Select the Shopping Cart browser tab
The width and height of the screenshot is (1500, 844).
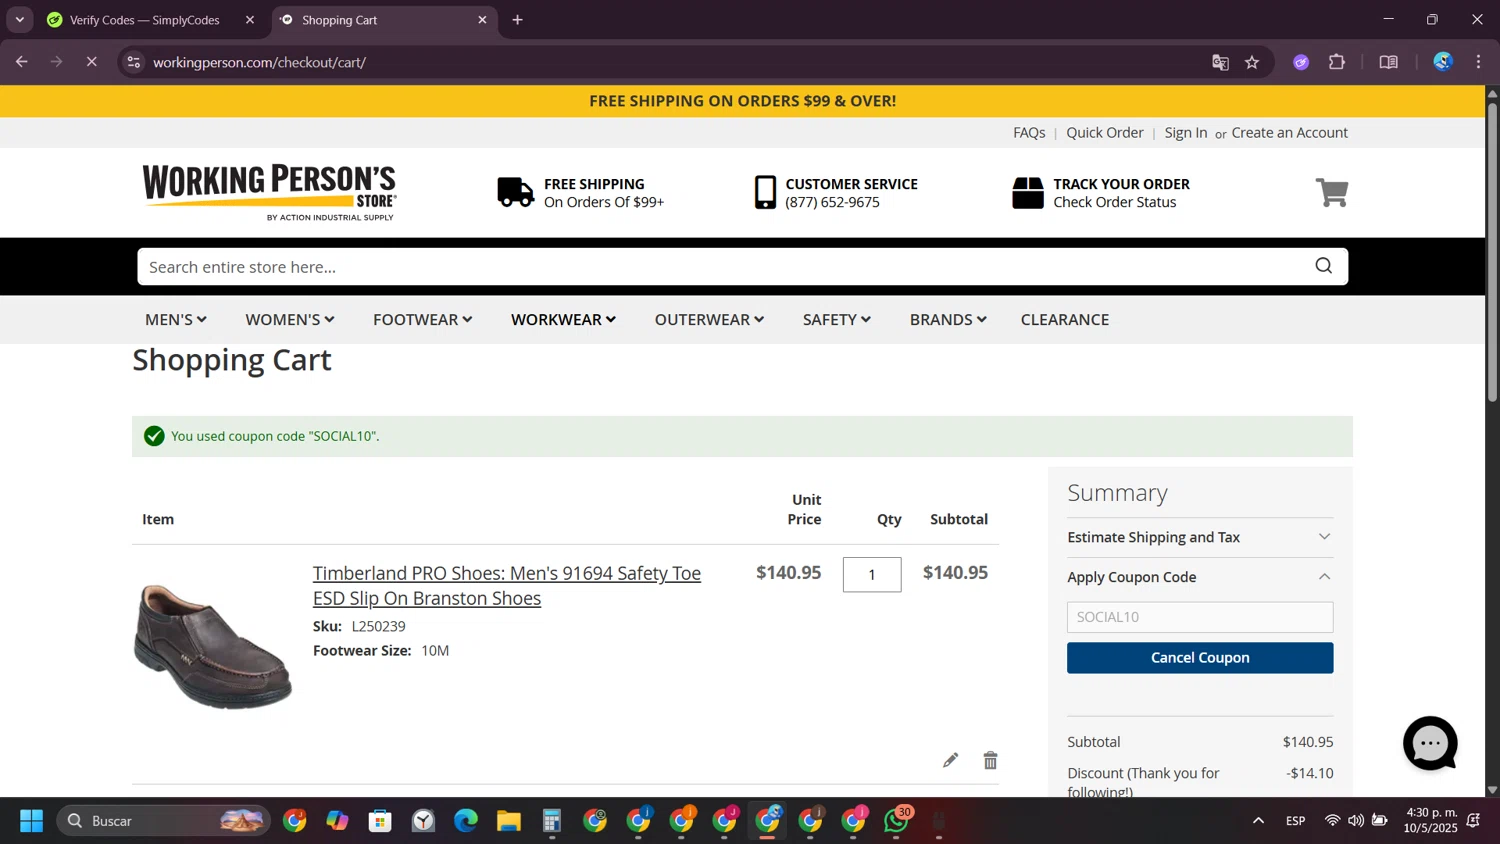pyautogui.click(x=383, y=20)
